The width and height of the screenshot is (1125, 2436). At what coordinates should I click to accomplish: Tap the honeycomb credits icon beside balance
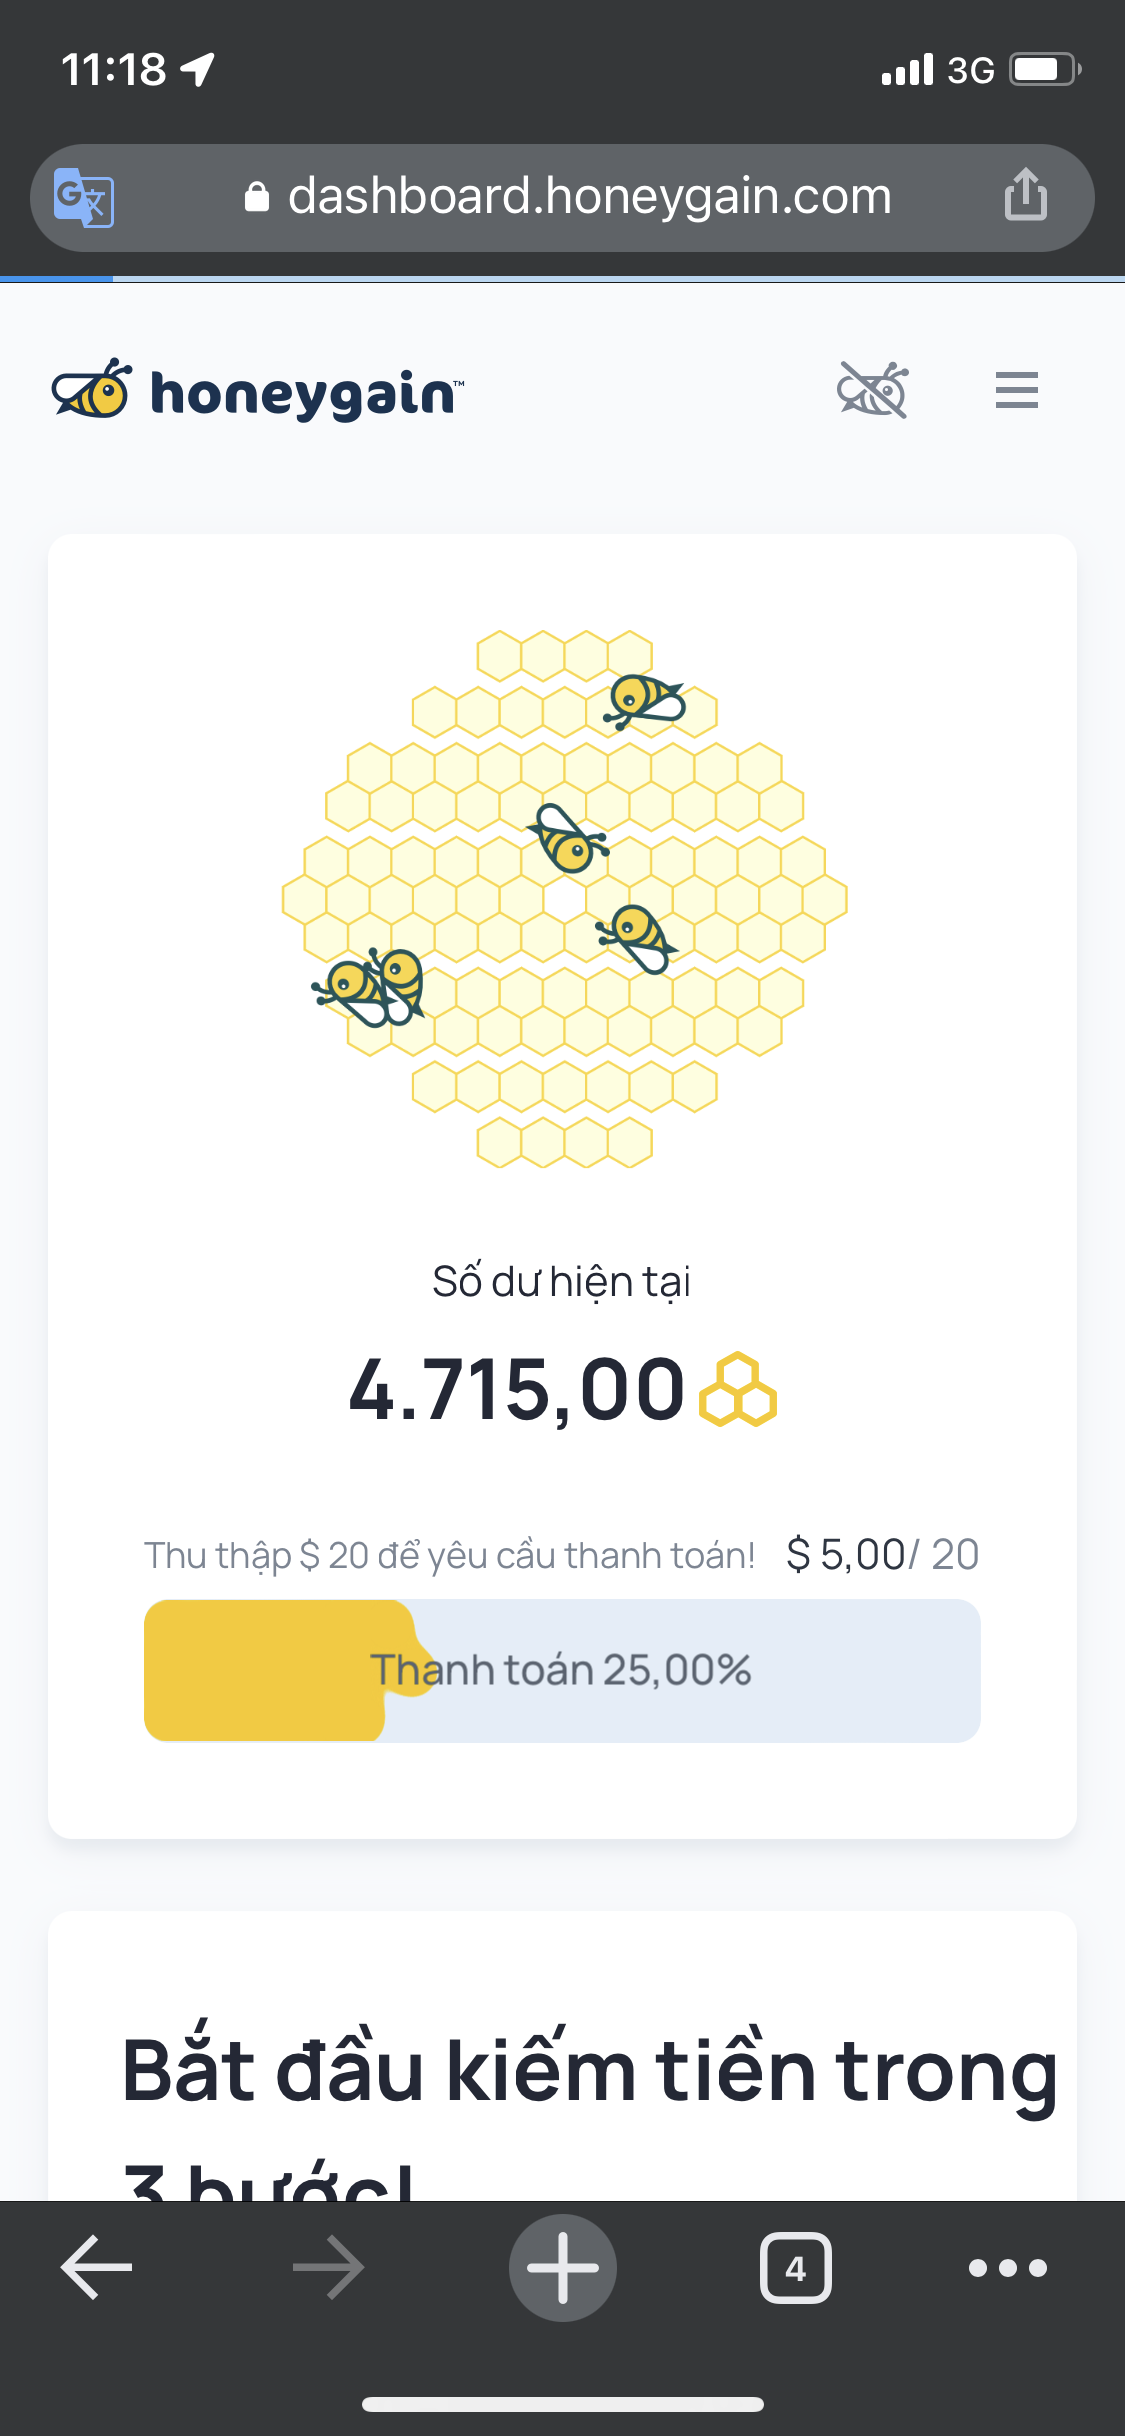pyautogui.click(x=738, y=1390)
